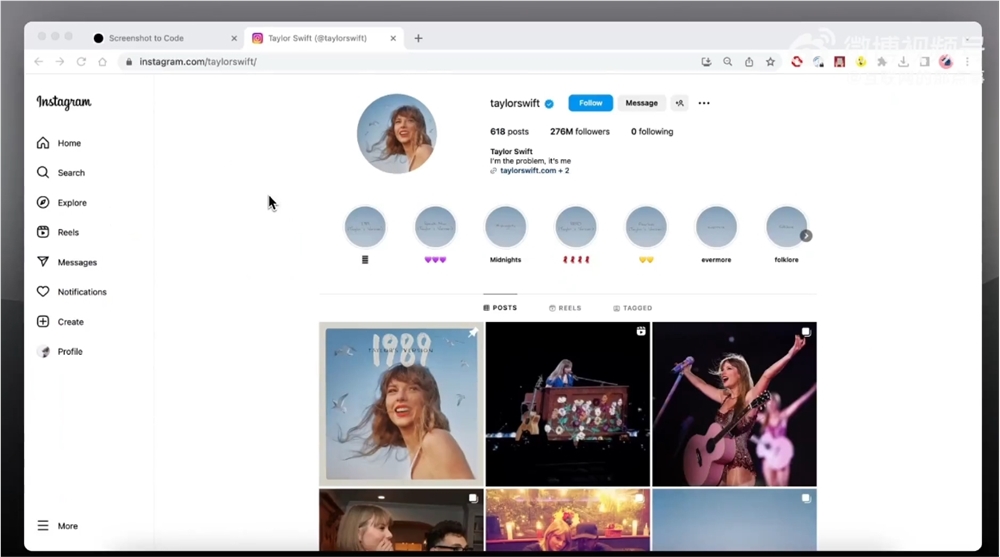Go to Instagram Home in sidebar
Image resolution: width=1000 pixels, height=557 pixels.
59,143
